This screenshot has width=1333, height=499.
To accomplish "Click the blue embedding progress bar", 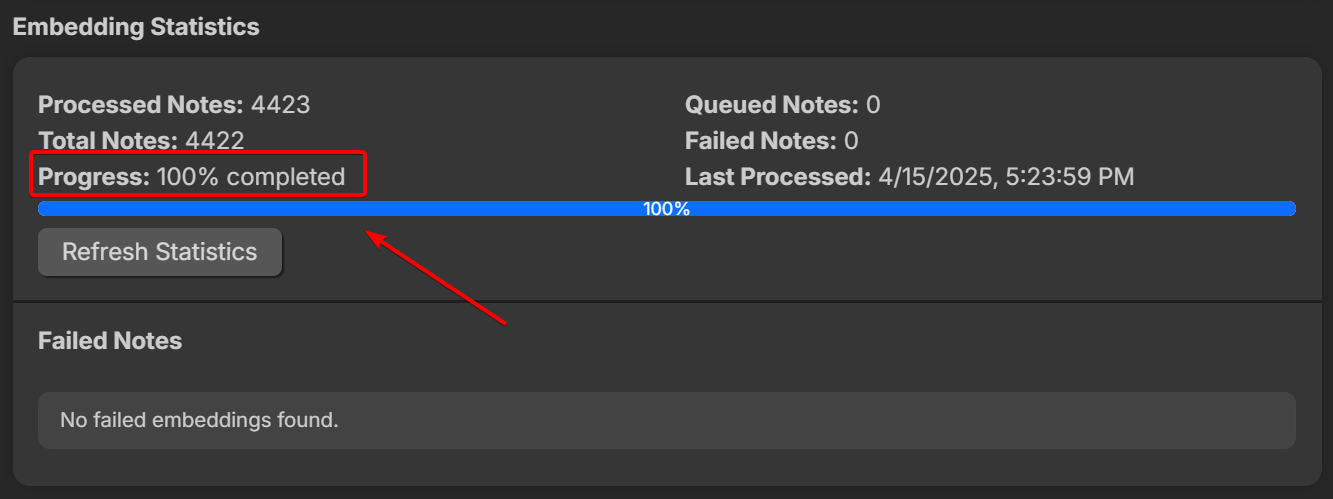I will [400, 209].
